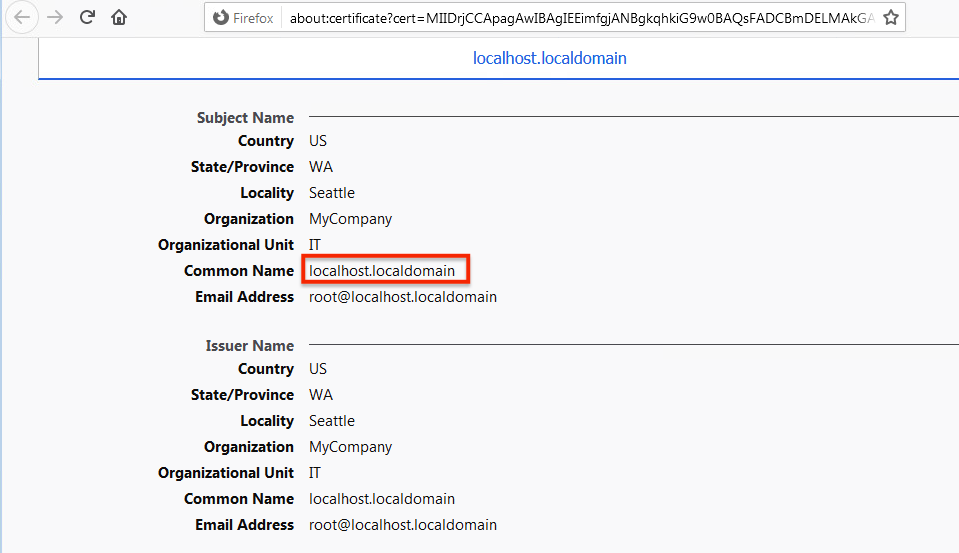Click the Subject Name section heading
Viewport: 959px width, 553px height.
tap(245, 118)
